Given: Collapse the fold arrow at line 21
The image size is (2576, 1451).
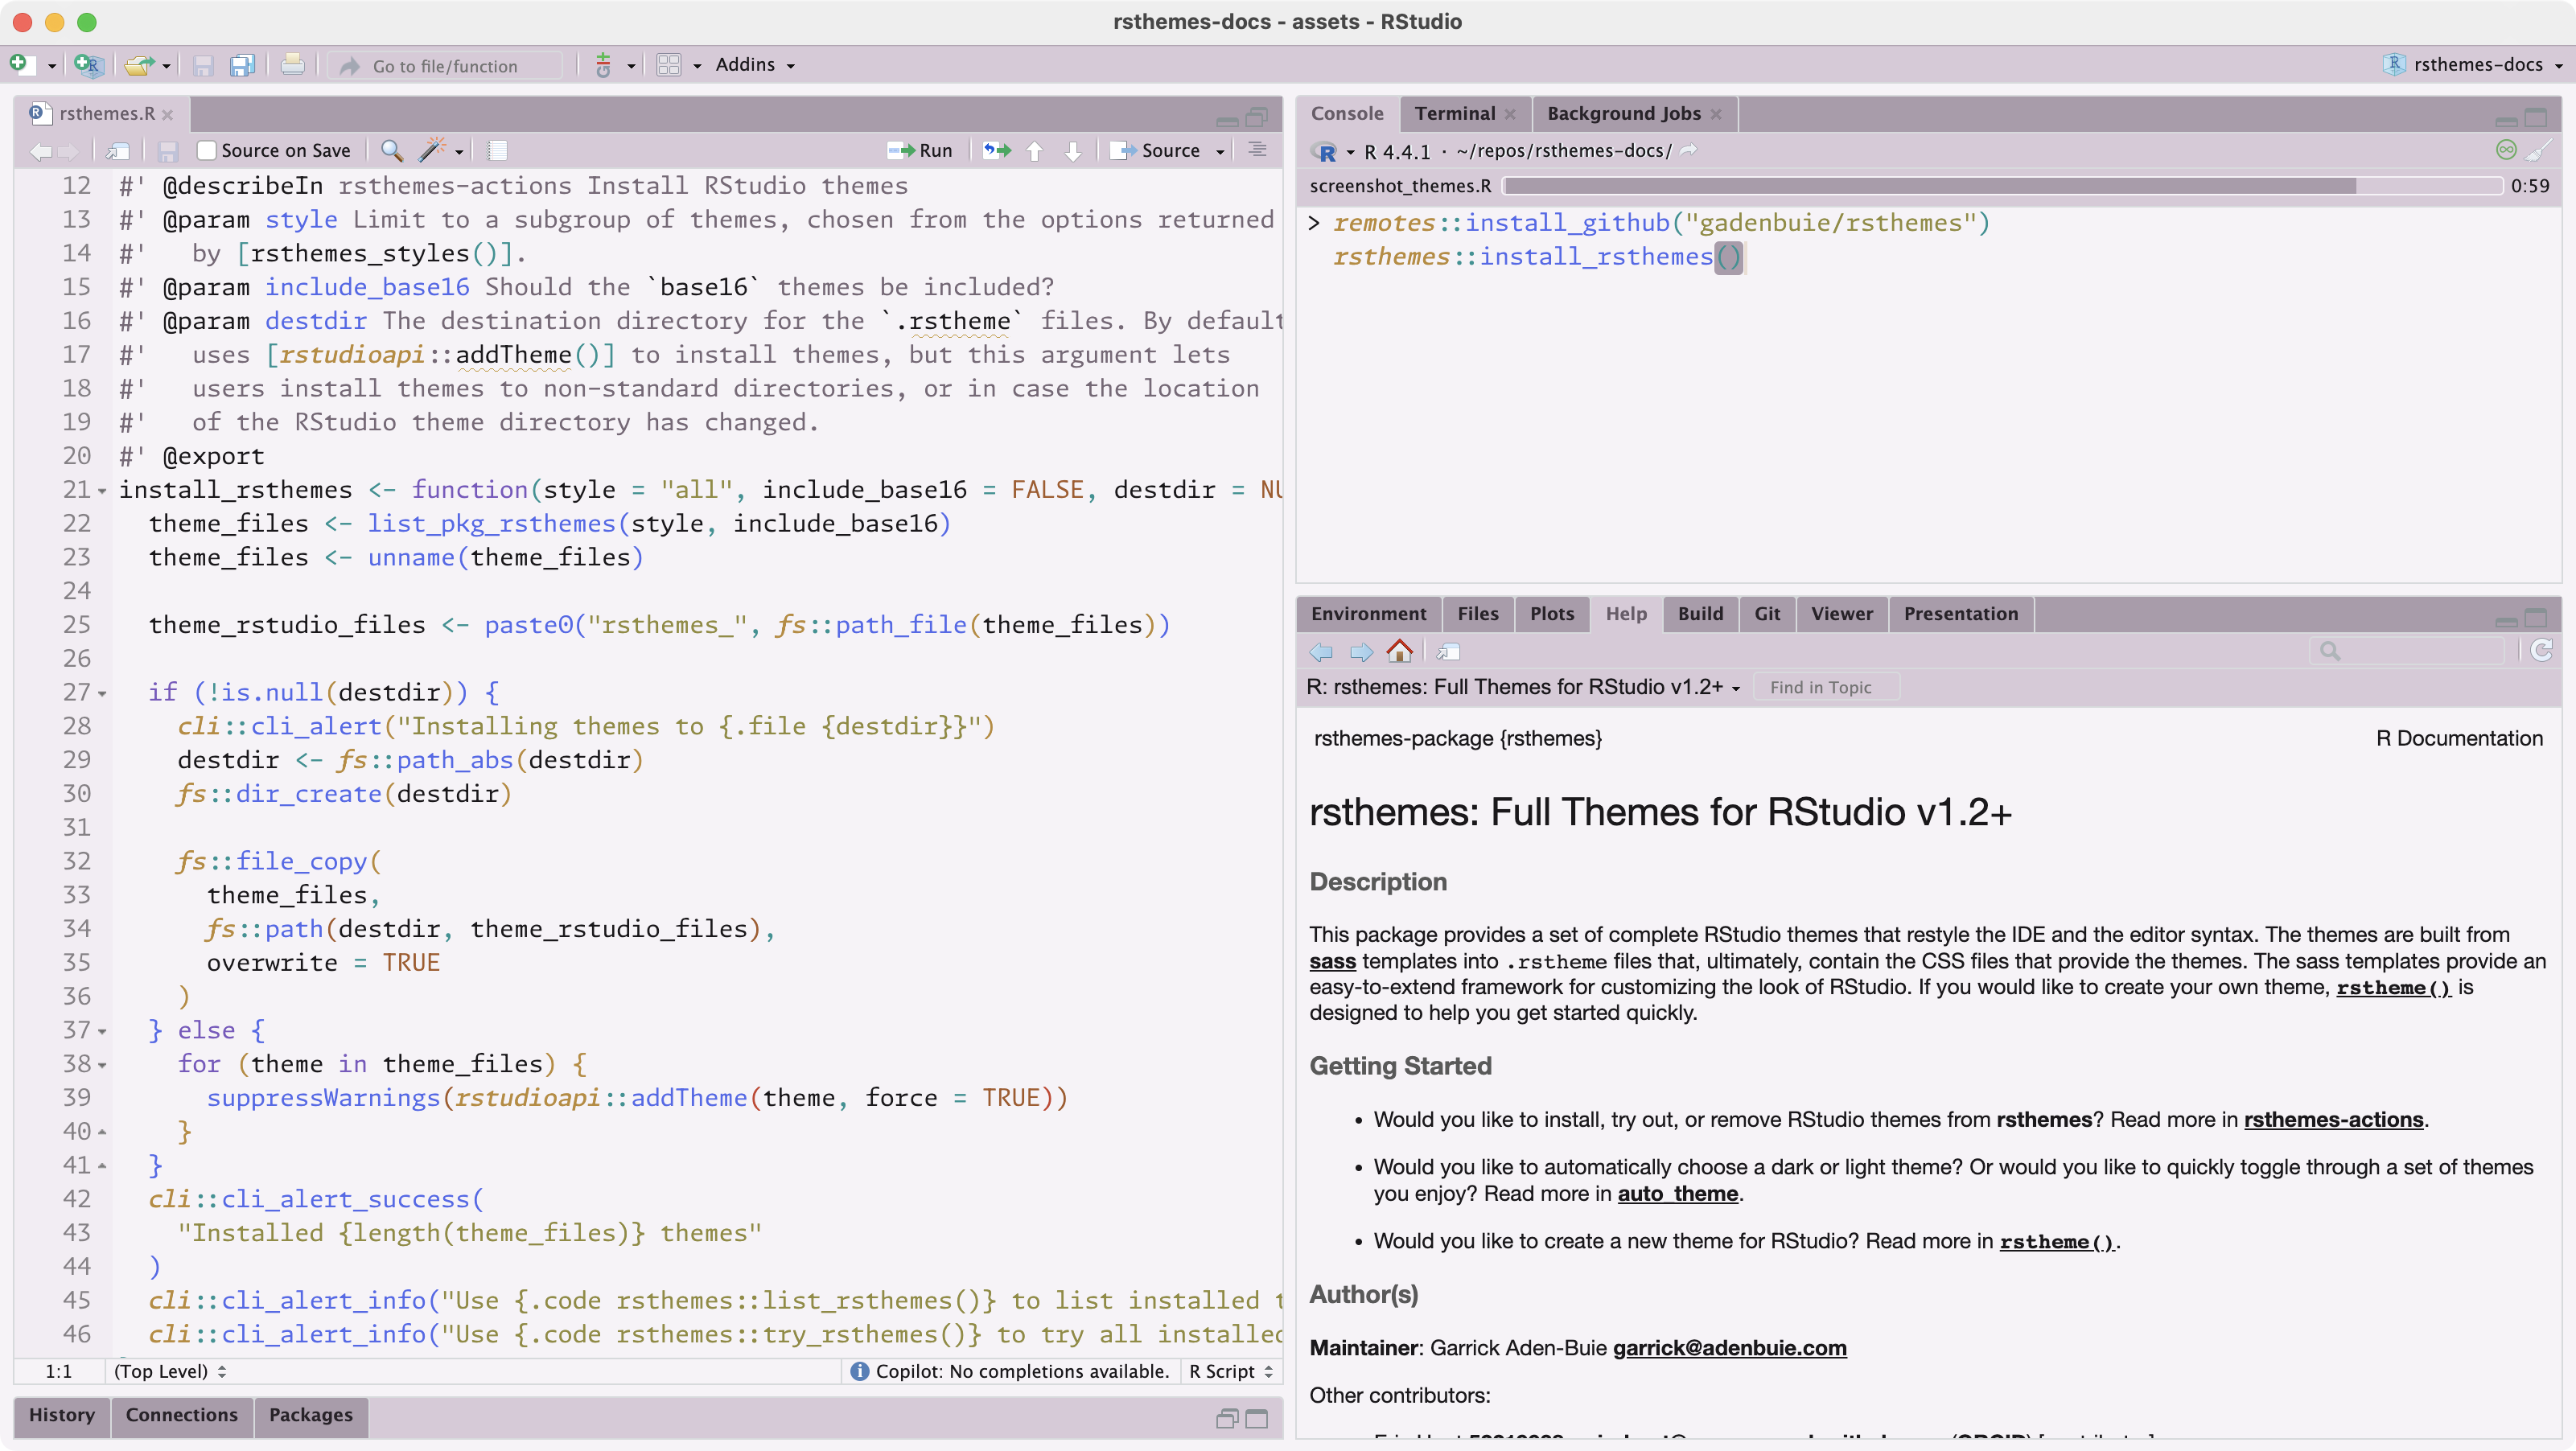Looking at the screenshot, I should pos(102,491).
